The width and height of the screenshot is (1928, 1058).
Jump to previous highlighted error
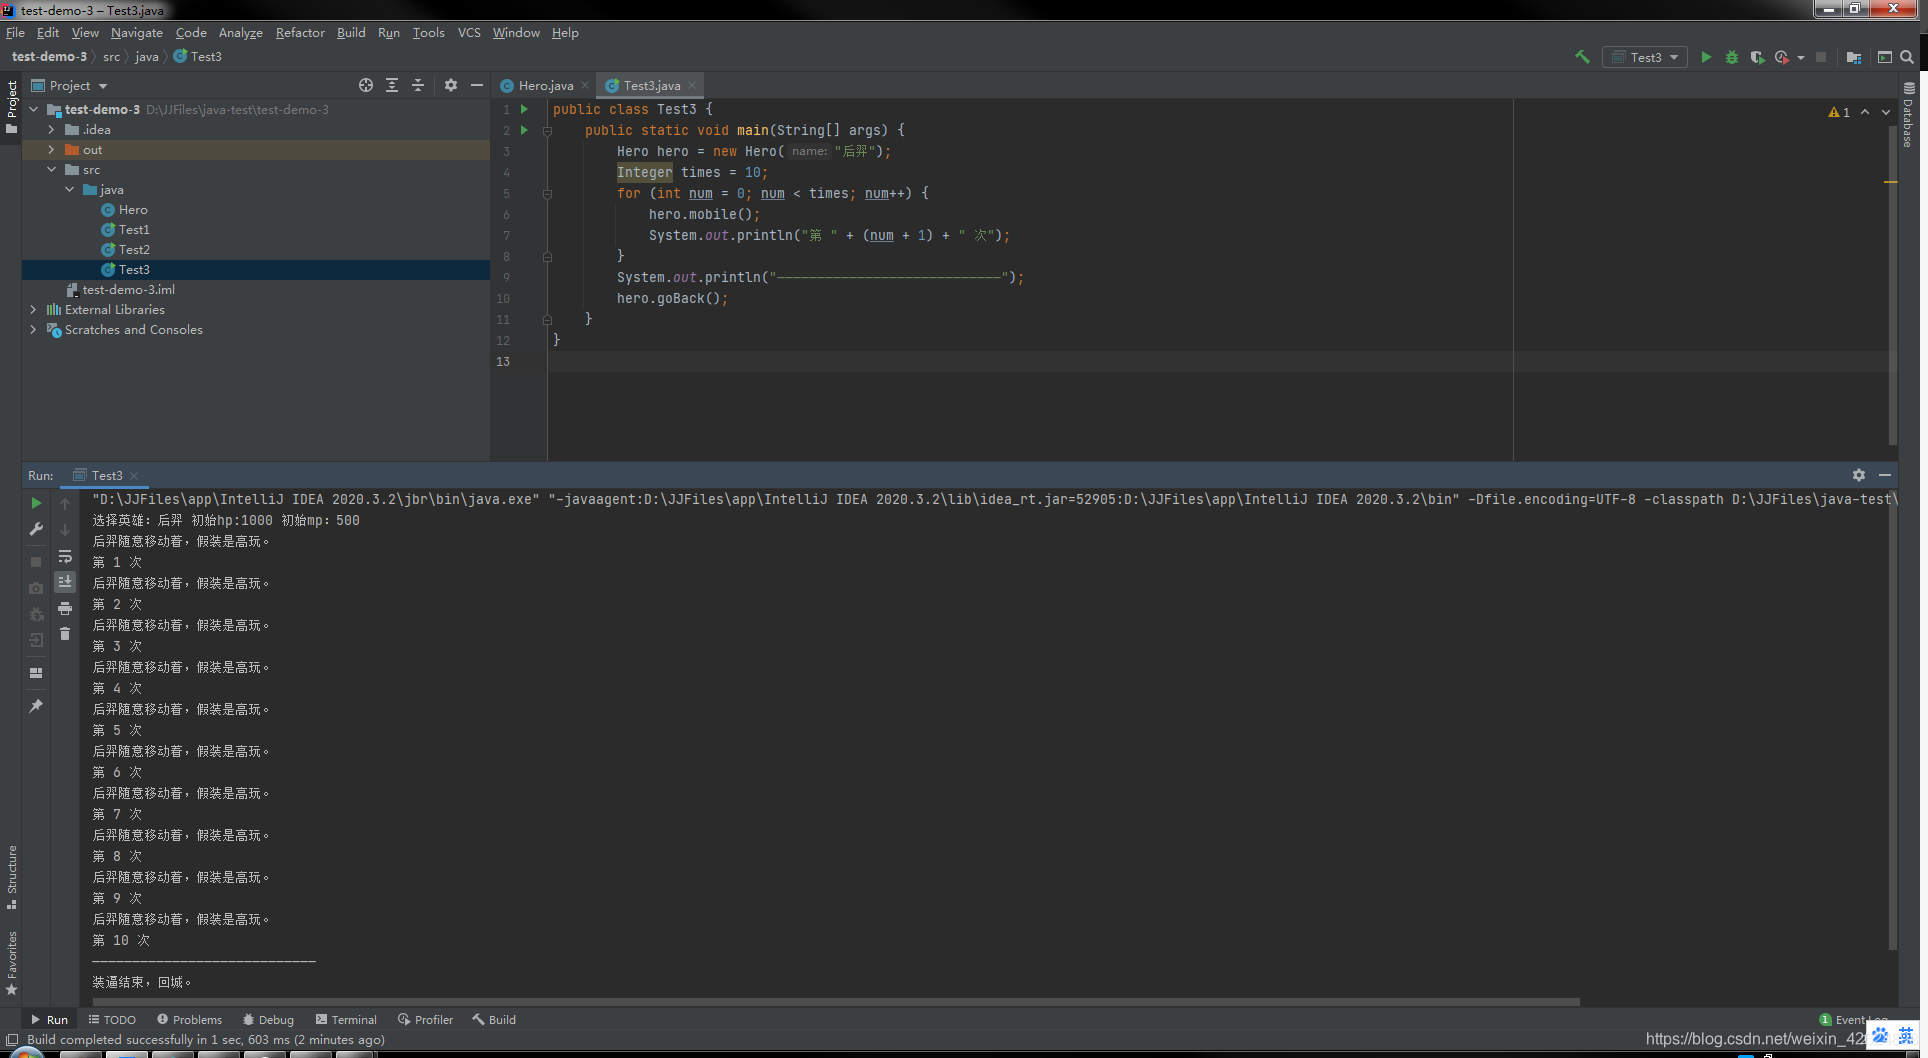coord(1865,112)
